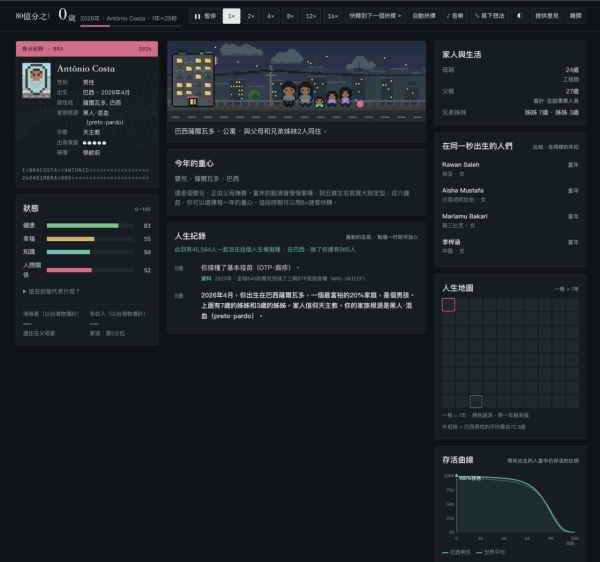Click the apartment building in the scene

pos(193,80)
